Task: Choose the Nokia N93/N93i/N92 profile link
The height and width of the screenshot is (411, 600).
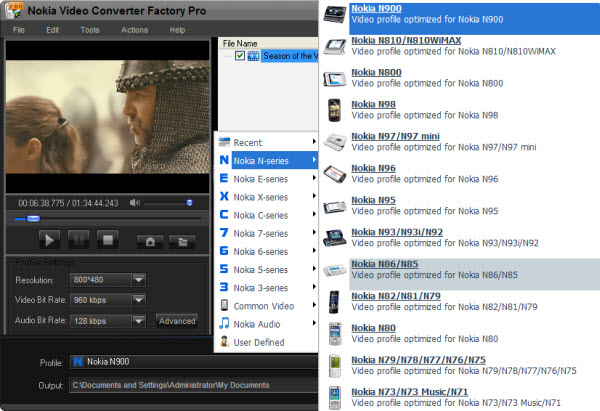Action: [x=397, y=232]
